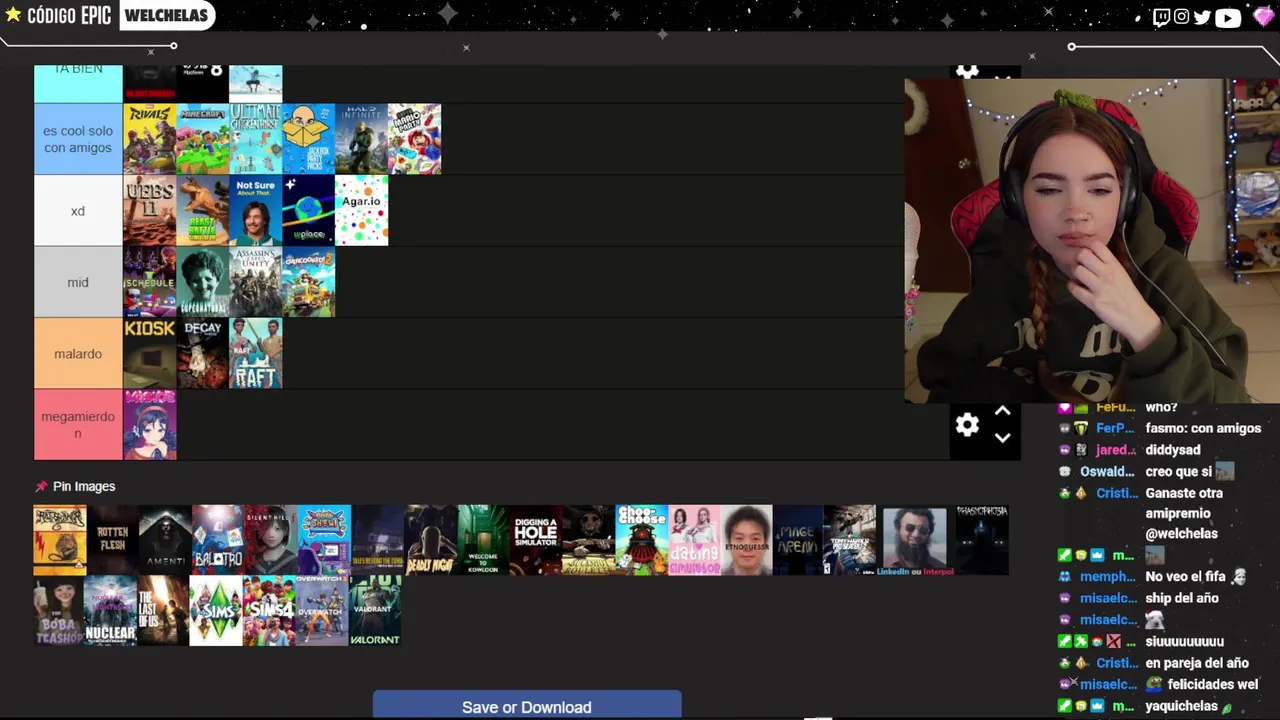
Task: Click the Instagram icon in header
Action: pos(1181,16)
